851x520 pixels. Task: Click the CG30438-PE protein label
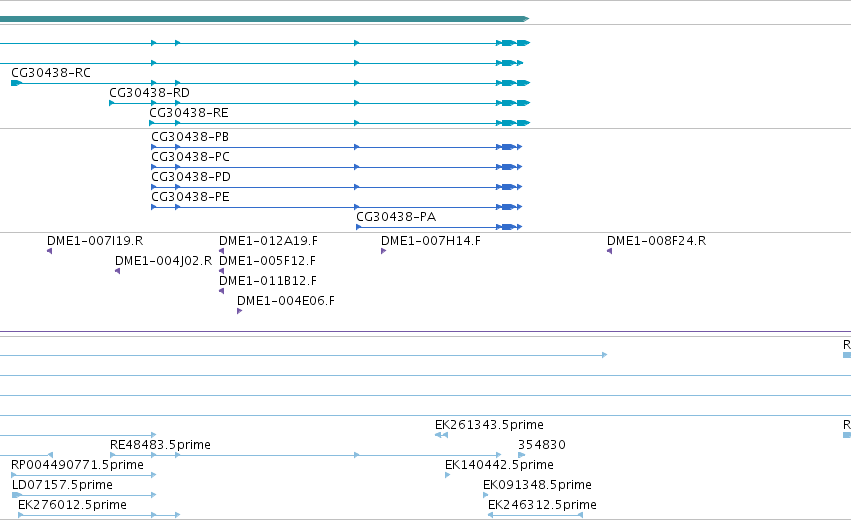click(x=190, y=197)
